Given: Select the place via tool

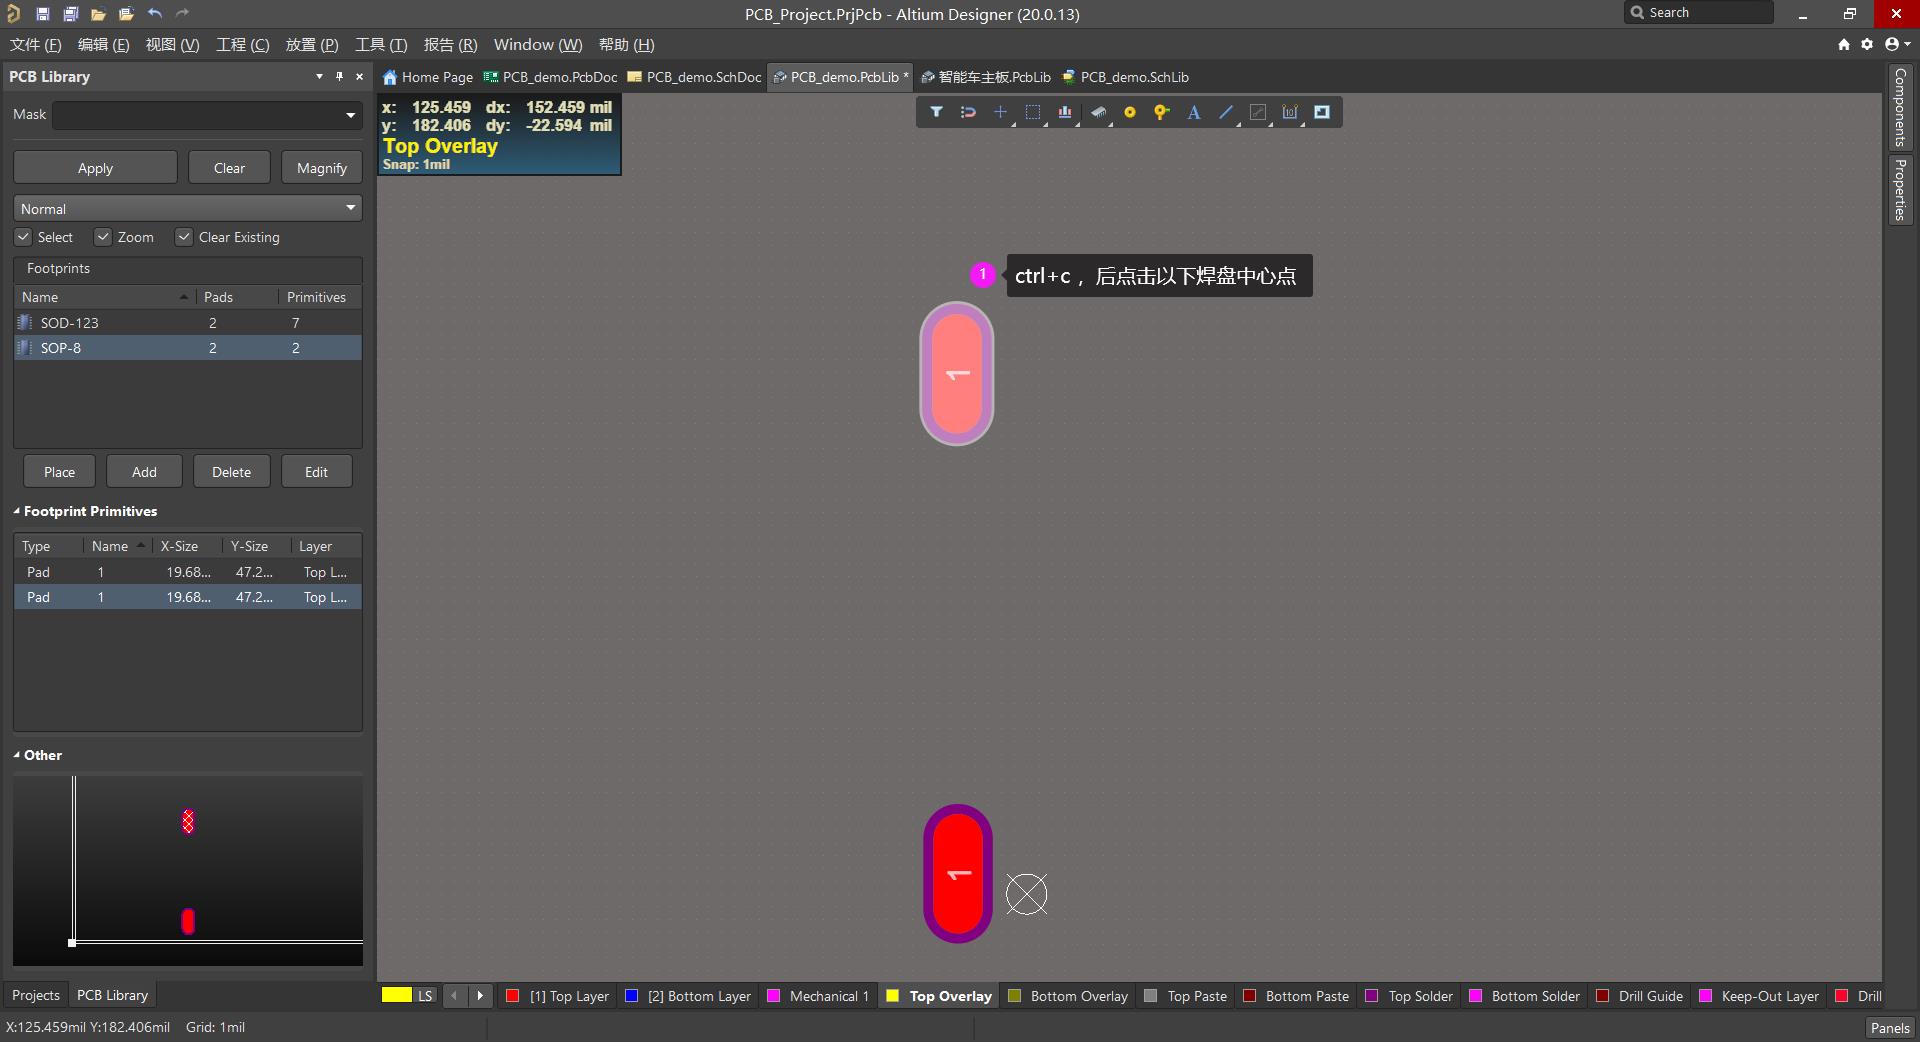Looking at the screenshot, I should pos(1161,113).
